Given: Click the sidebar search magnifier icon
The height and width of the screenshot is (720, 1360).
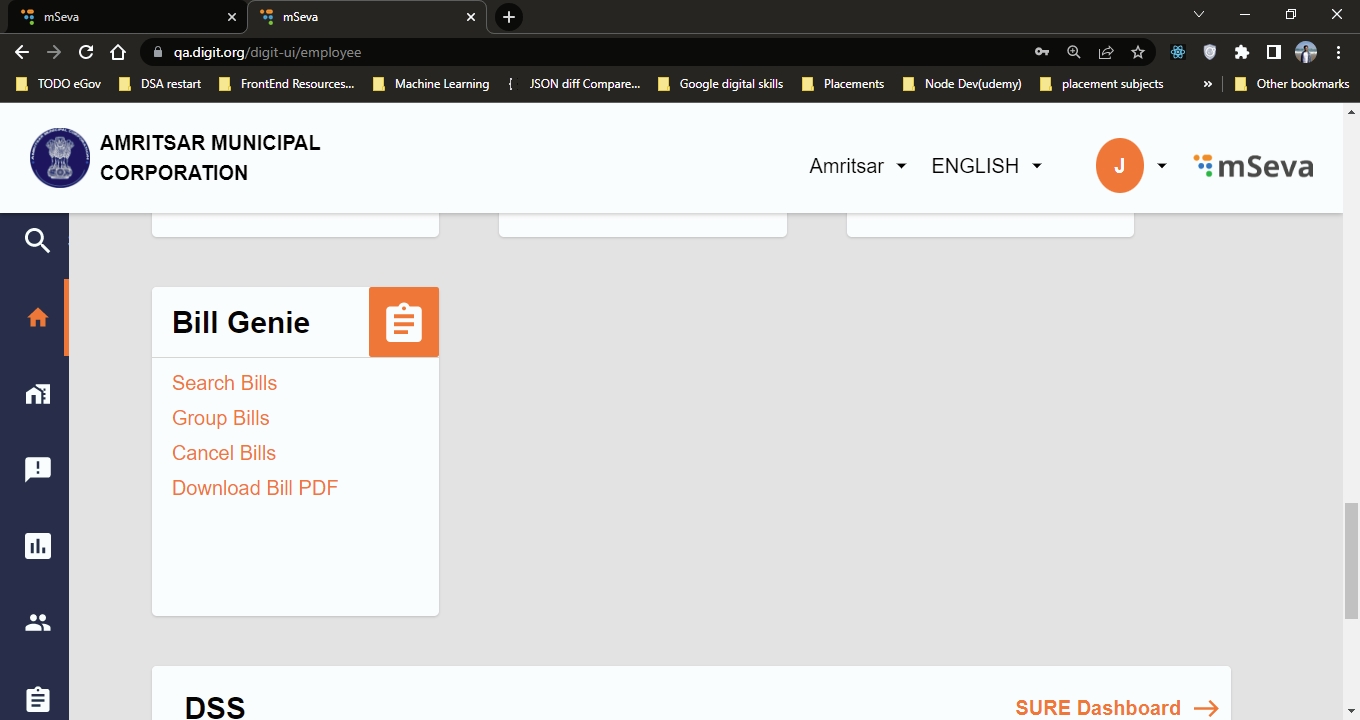Looking at the screenshot, I should [37, 241].
